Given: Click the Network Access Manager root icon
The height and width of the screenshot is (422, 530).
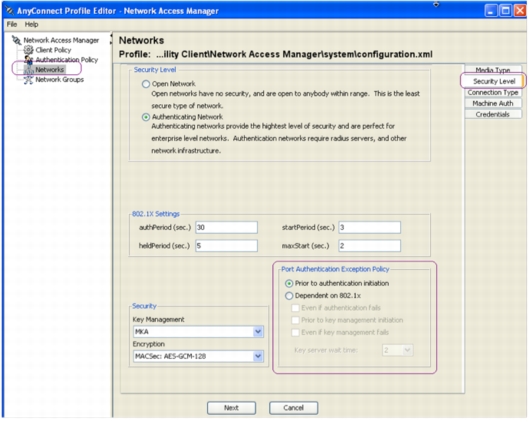Looking at the screenshot, I should pos(16,40).
